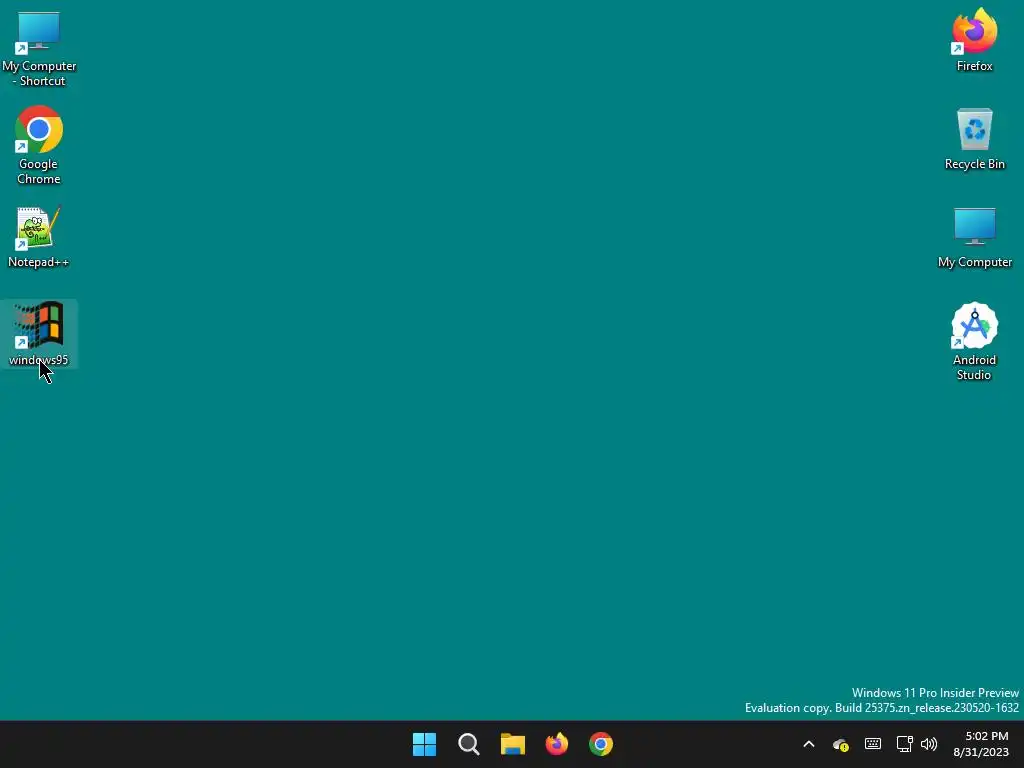The height and width of the screenshot is (768, 1024).
Task: Open taskbar Search
Action: (469, 744)
